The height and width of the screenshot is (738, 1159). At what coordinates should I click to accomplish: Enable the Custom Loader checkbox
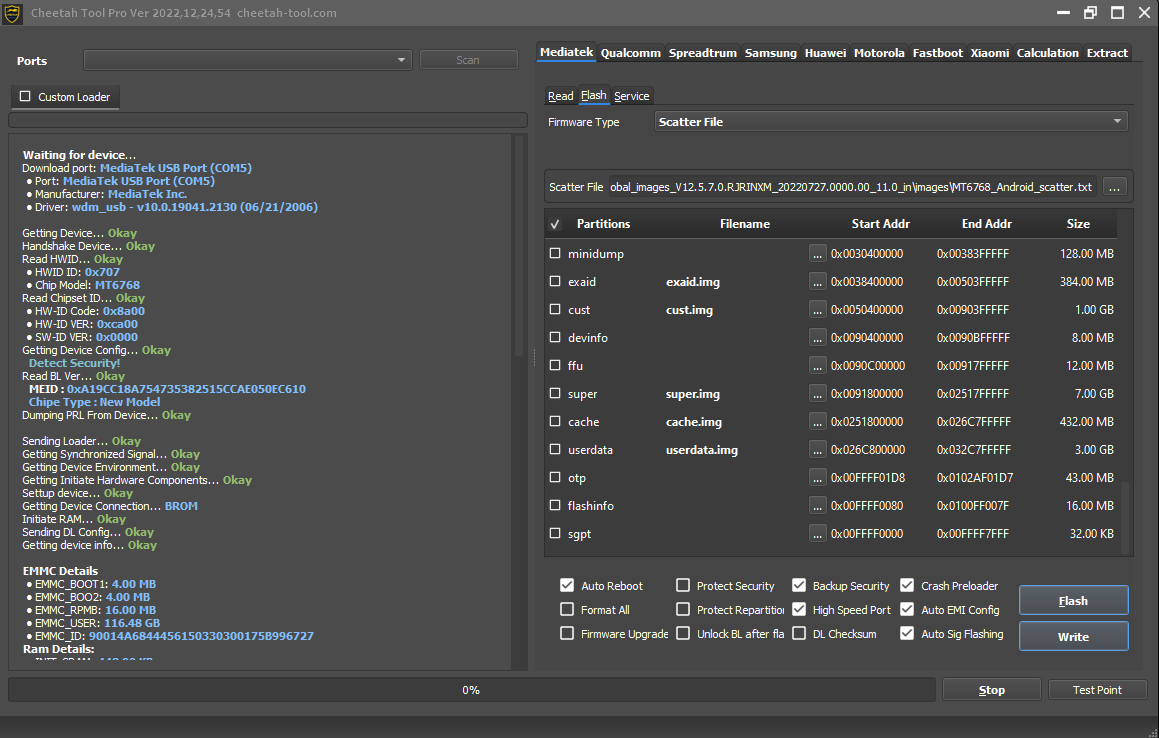pos(25,96)
